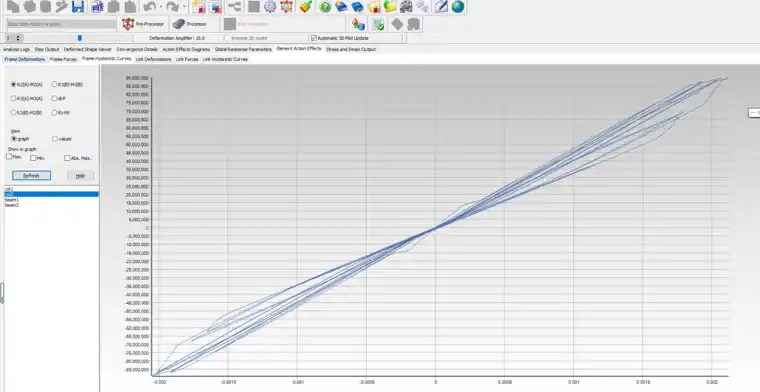Click the grey stacked-blocks icon after diamond
The height and width of the screenshot is (392, 760).
click(x=413, y=24)
